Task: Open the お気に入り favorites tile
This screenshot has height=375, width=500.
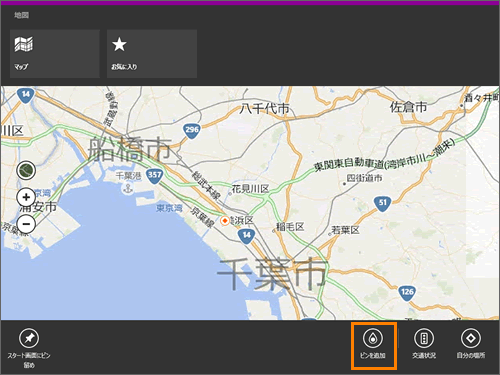Action: (152, 54)
